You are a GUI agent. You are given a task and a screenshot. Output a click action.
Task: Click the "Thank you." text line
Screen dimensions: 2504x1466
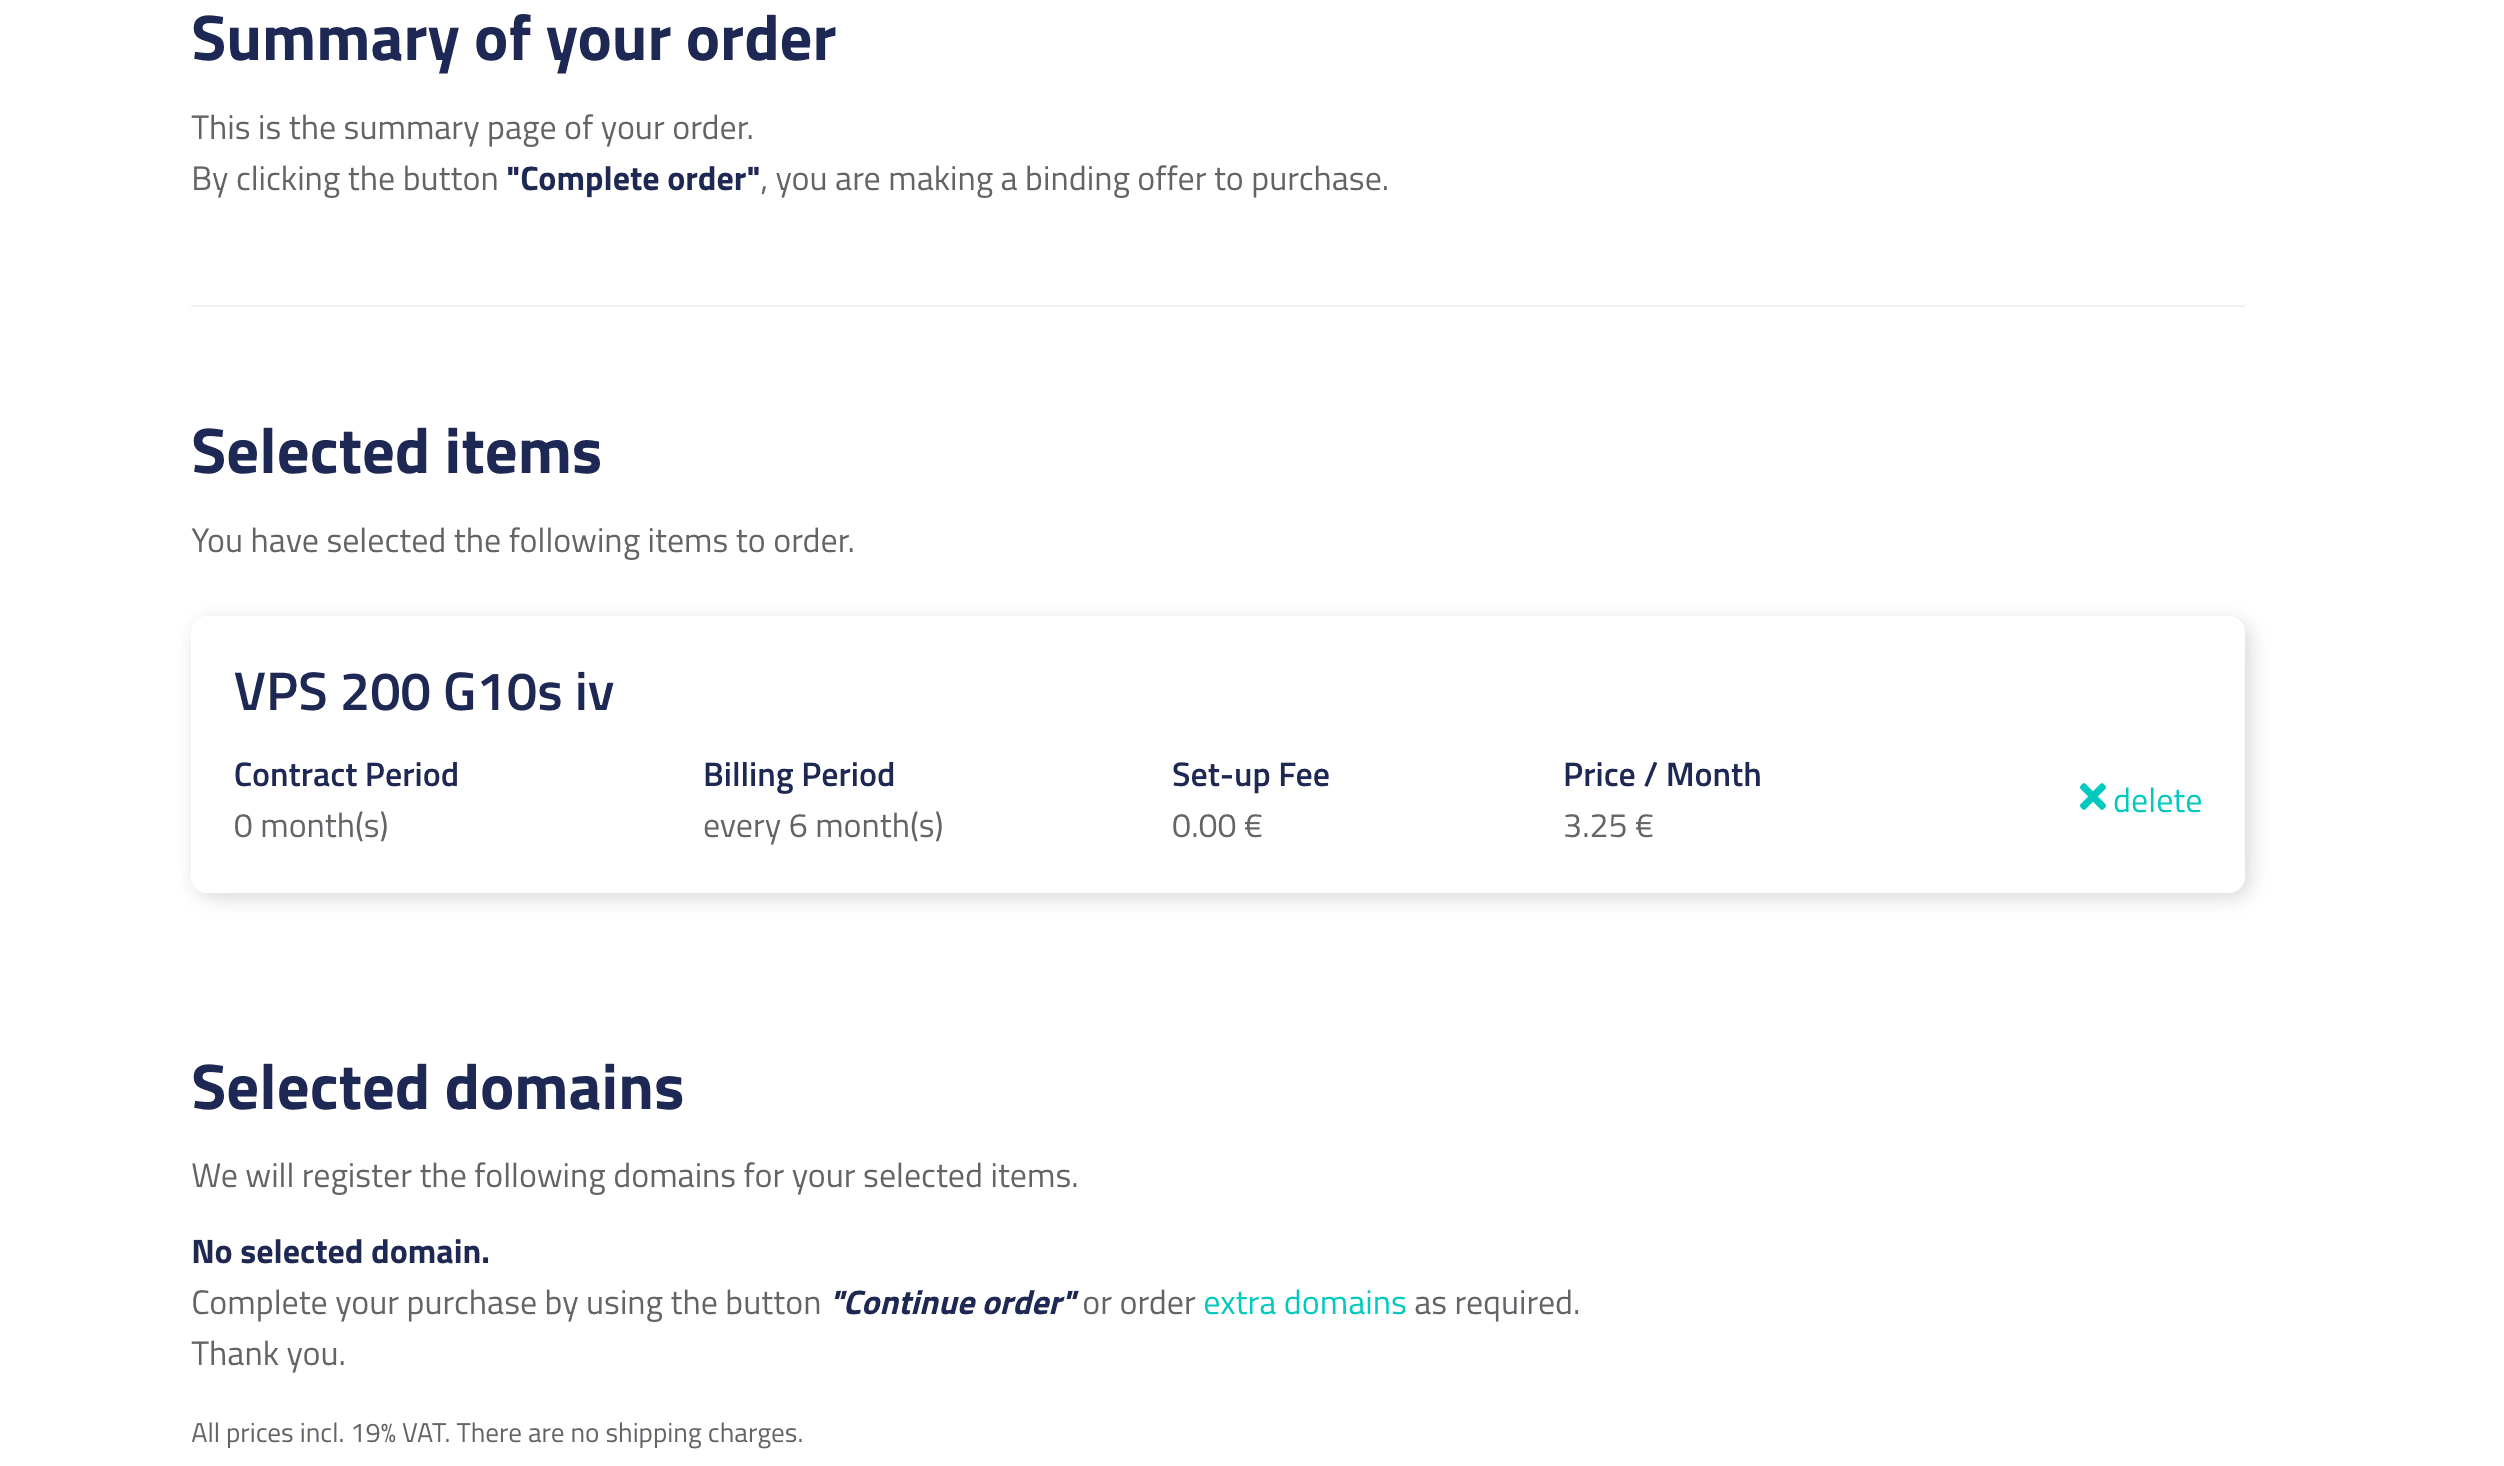click(x=268, y=1354)
